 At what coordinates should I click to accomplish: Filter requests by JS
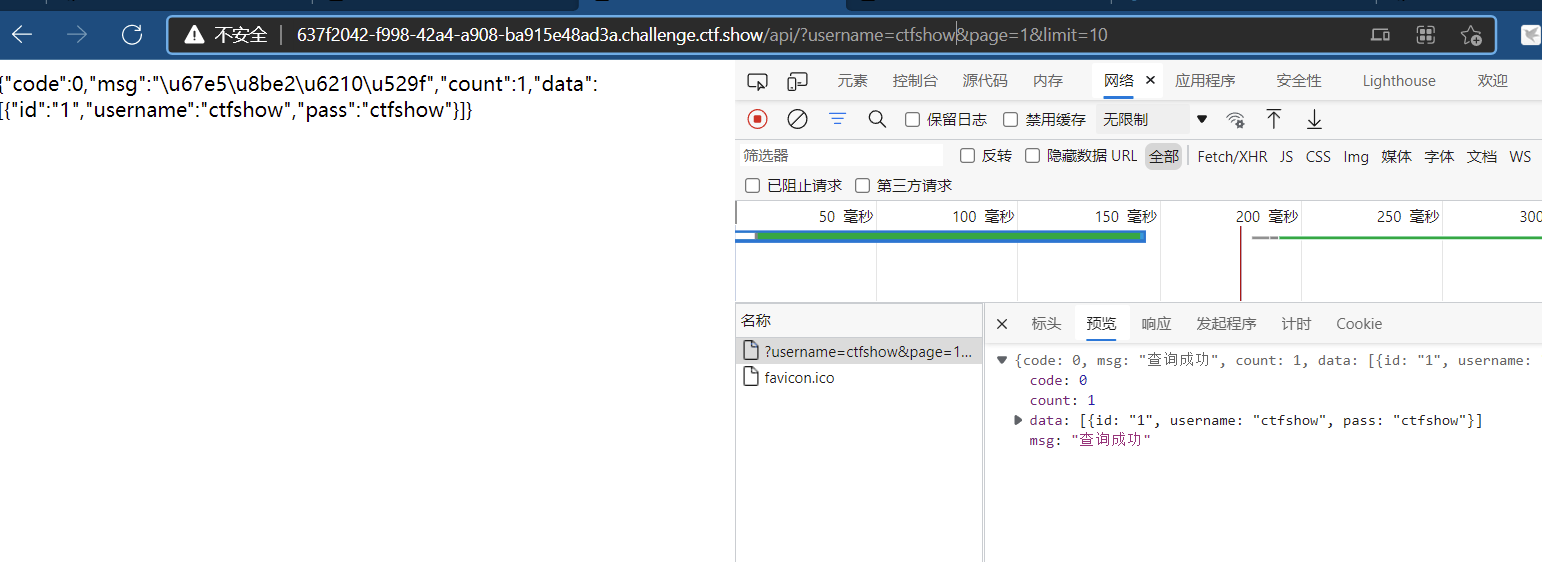tap(1286, 156)
